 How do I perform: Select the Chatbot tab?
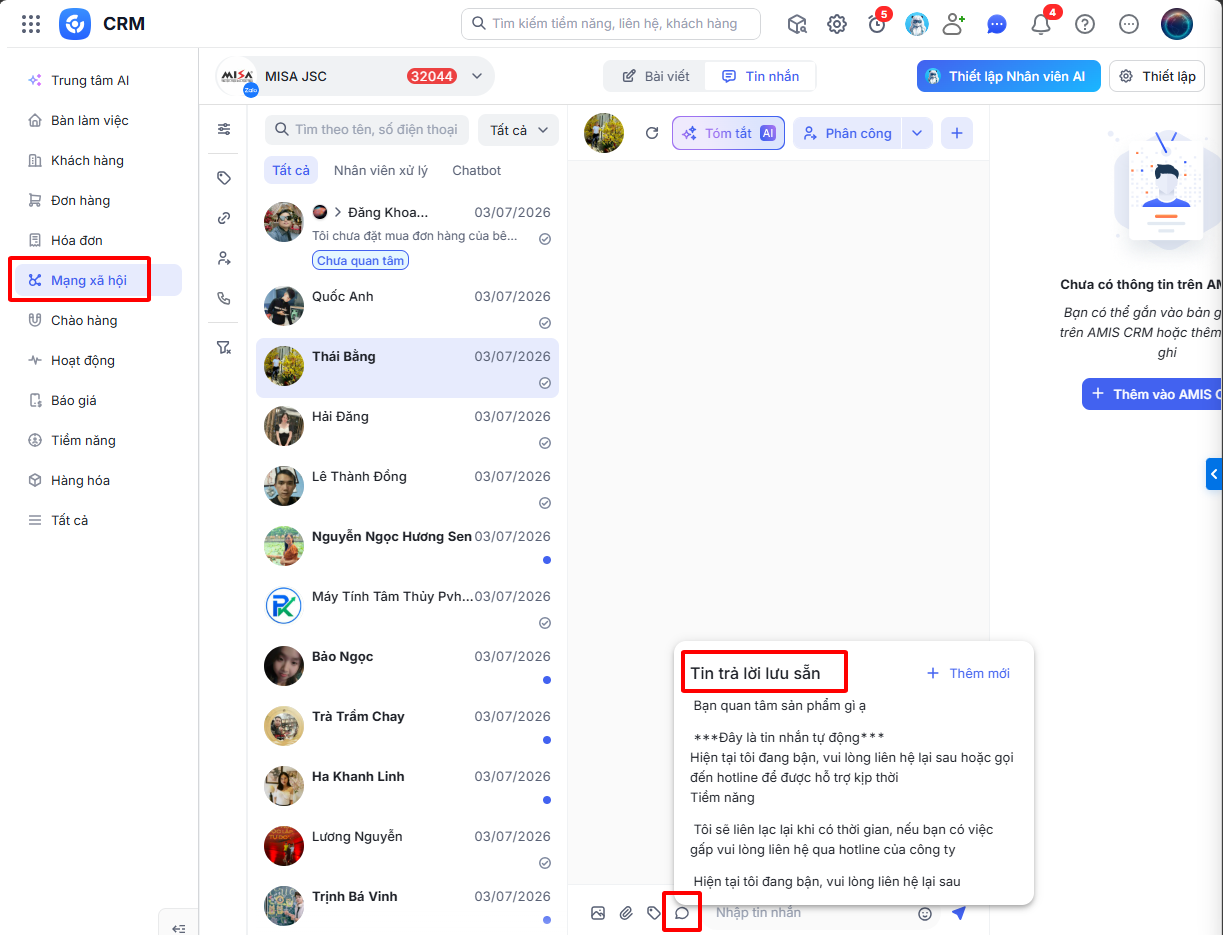click(x=476, y=170)
